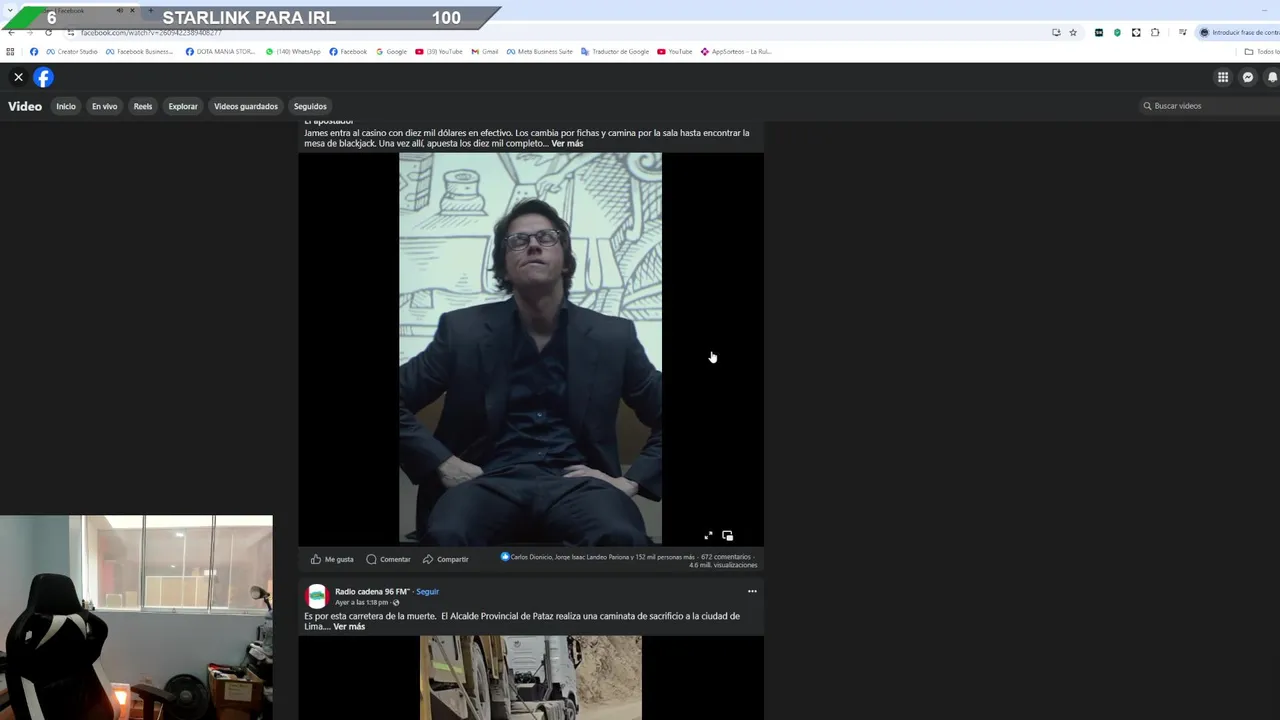Open the (140) WhatsApp bookmark
The image size is (1280, 720).
(x=293, y=52)
